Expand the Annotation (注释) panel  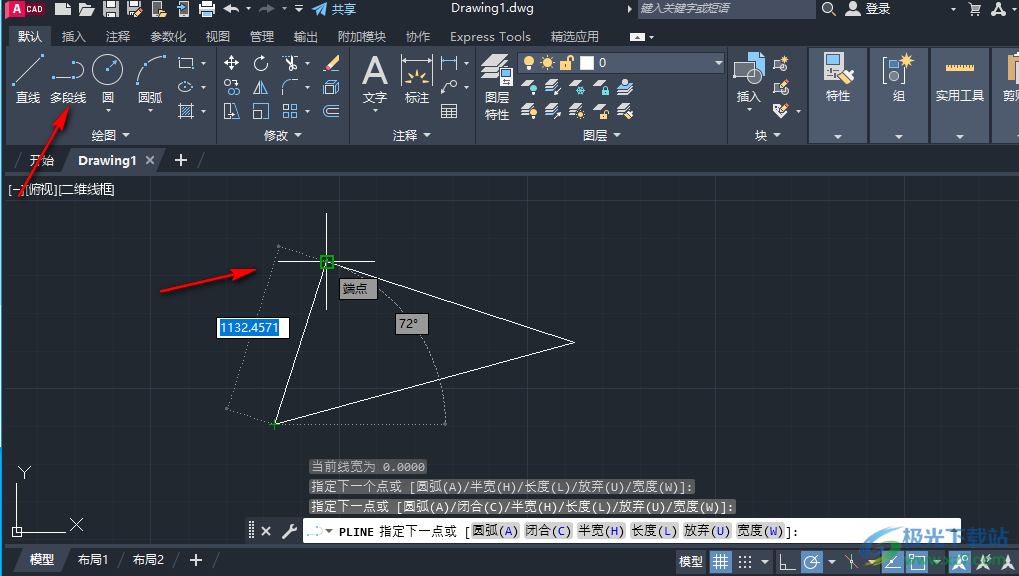(x=412, y=135)
